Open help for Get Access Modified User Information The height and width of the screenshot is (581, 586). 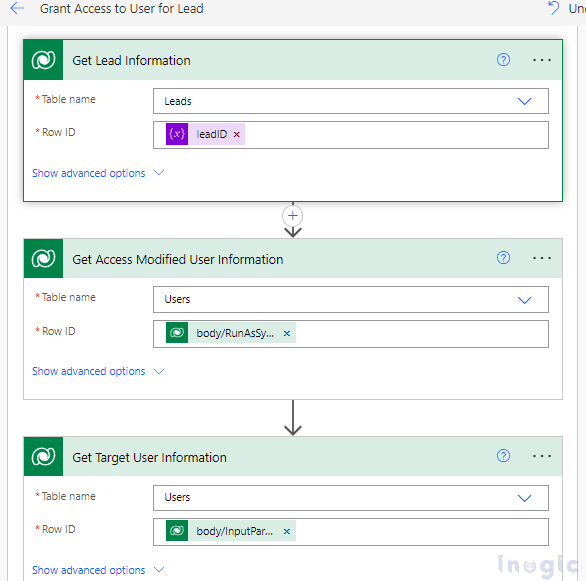(503, 258)
